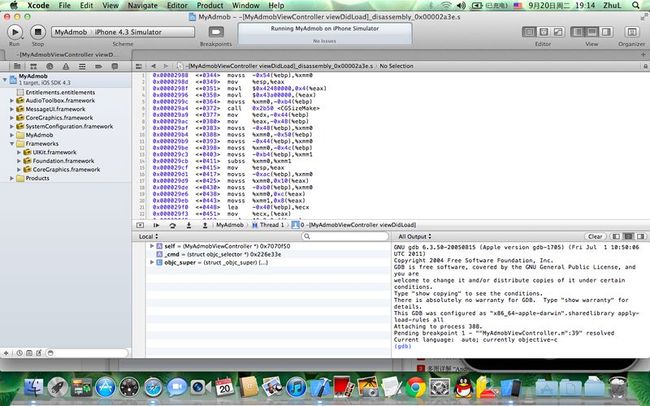The height and width of the screenshot is (406, 650).
Task: Toggle the Utilities pane visibility
Action: tap(606, 32)
